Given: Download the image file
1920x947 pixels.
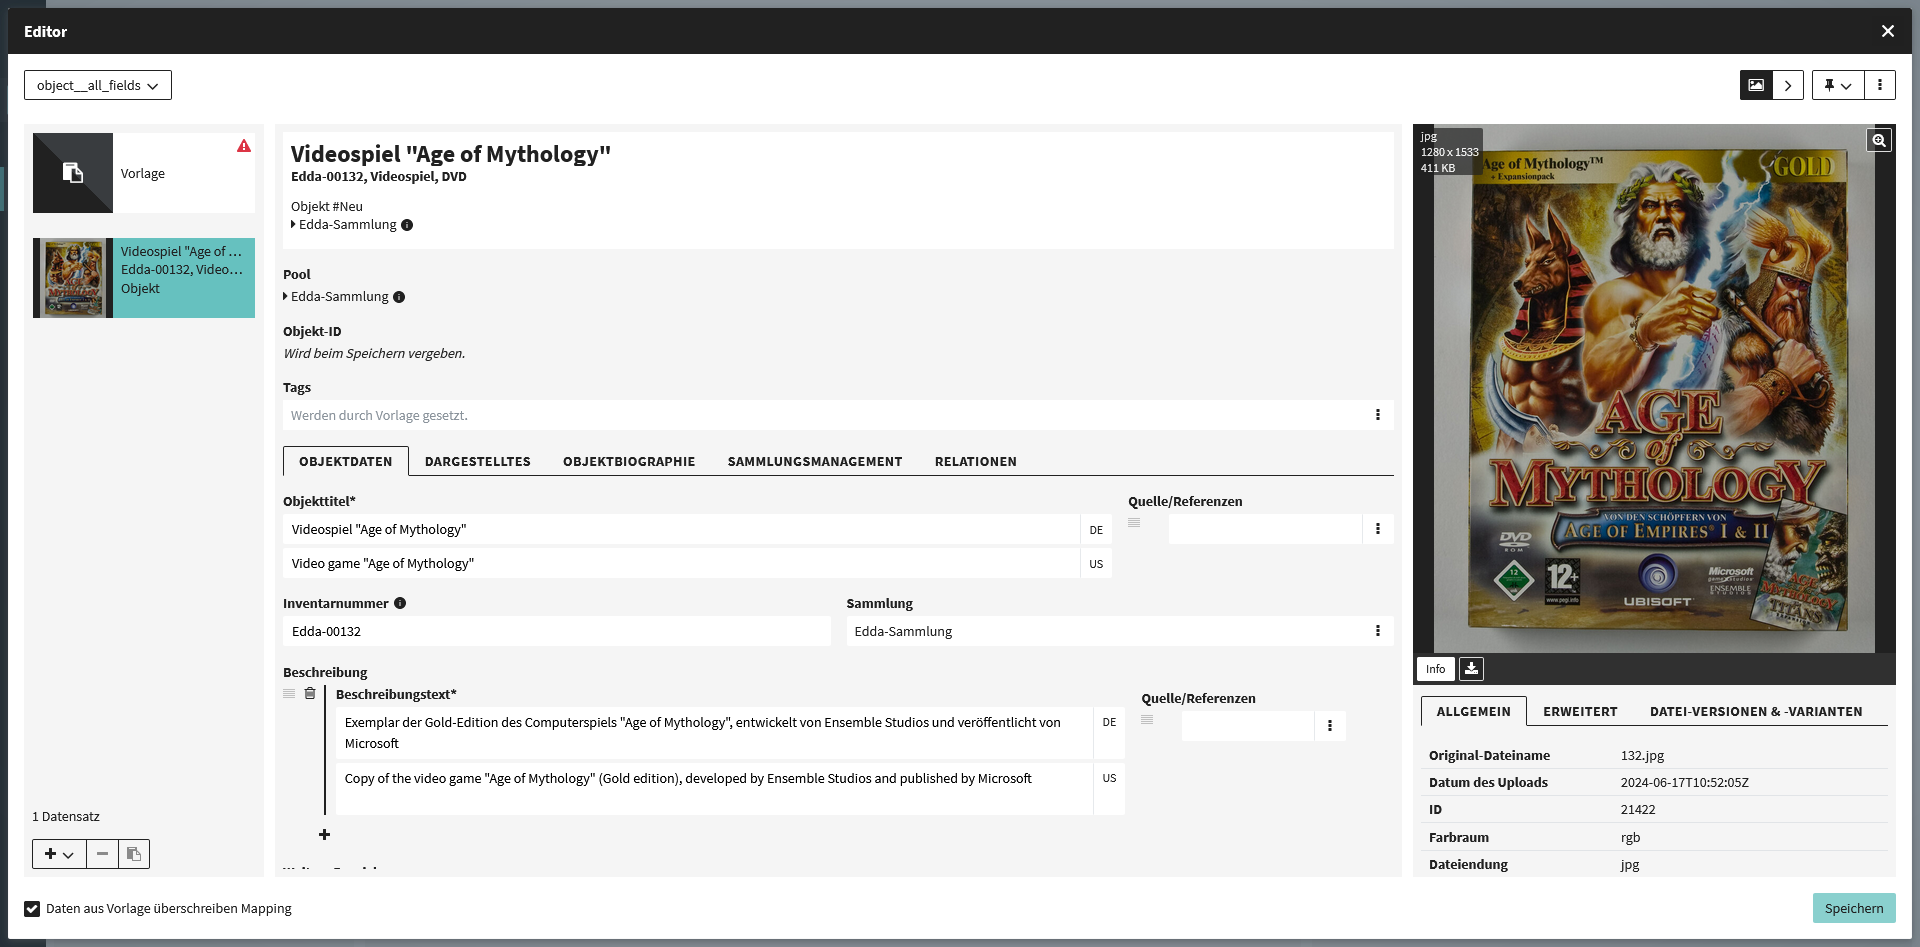Looking at the screenshot, I should (1471, 669).
